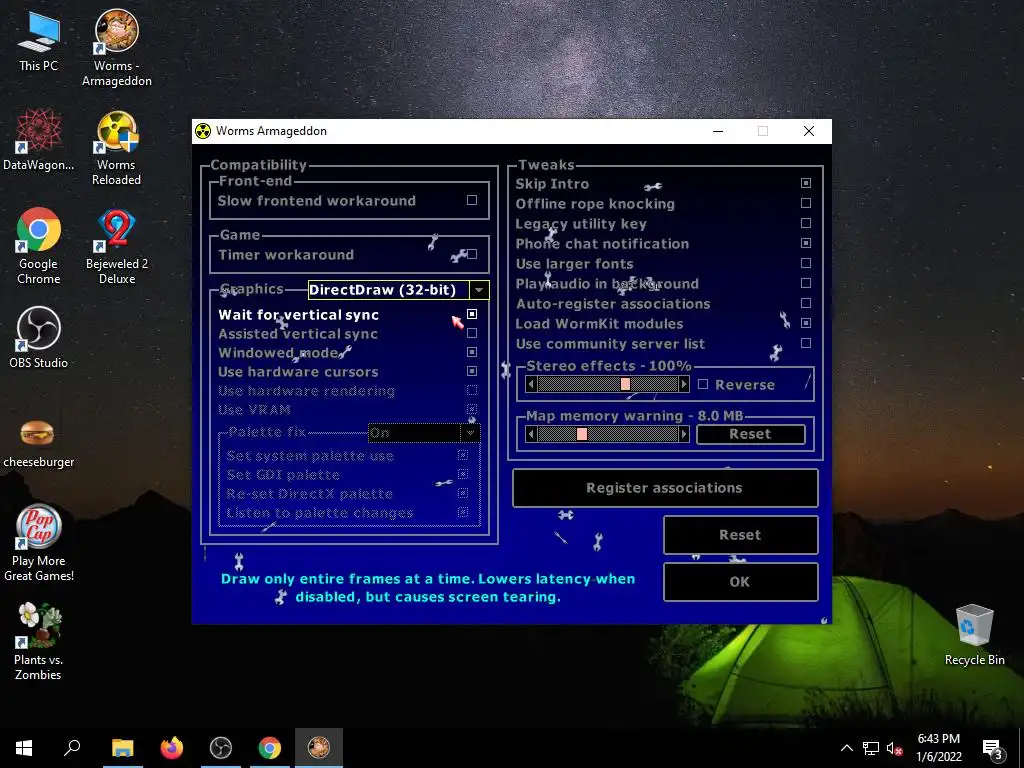
Task: Expand Palette fix dropdown arrow
Action: point(470,432)
